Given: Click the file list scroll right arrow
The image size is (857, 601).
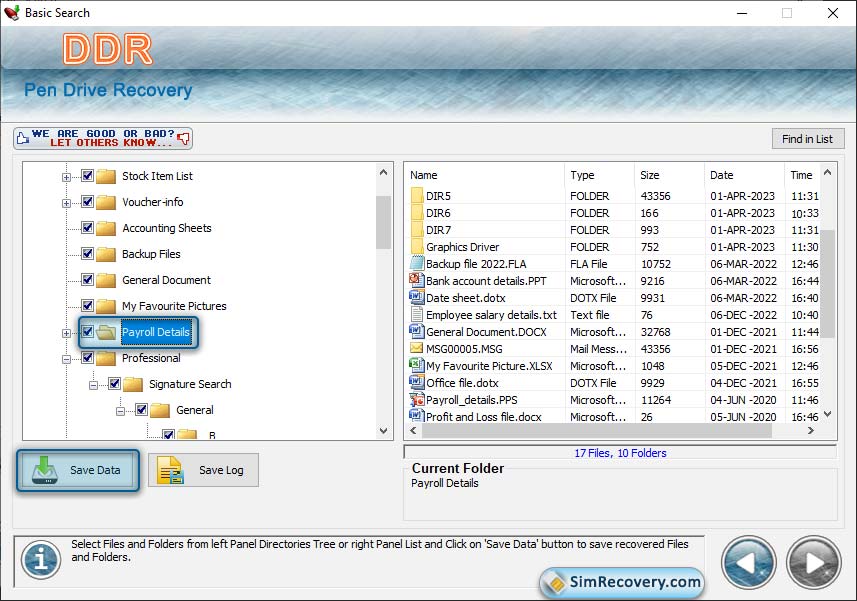Looking at the screenshot, I should pos(811,431).
